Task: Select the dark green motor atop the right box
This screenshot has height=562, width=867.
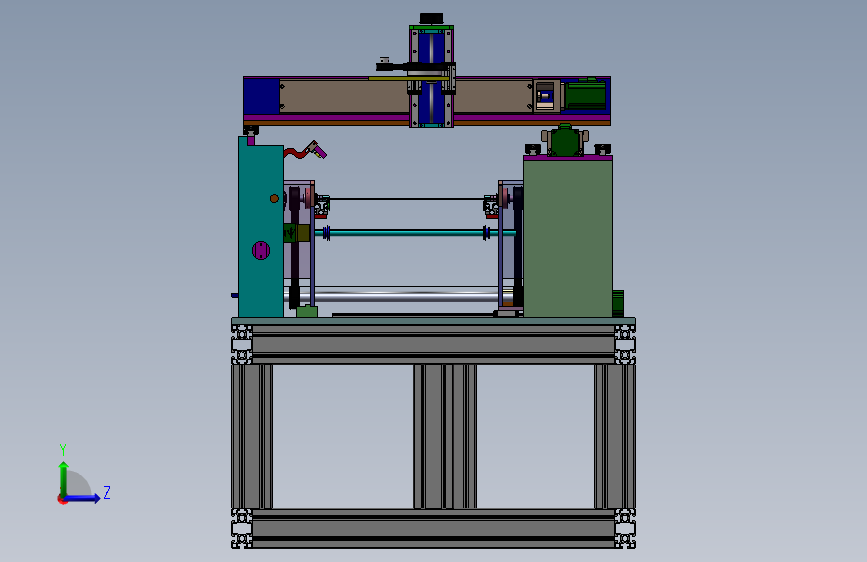Action: 565,140
